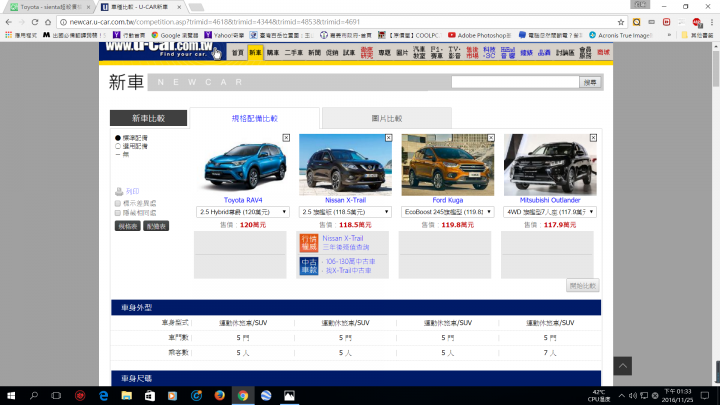Expand the bookmarks overflow chevron

(x=669, y=35)
